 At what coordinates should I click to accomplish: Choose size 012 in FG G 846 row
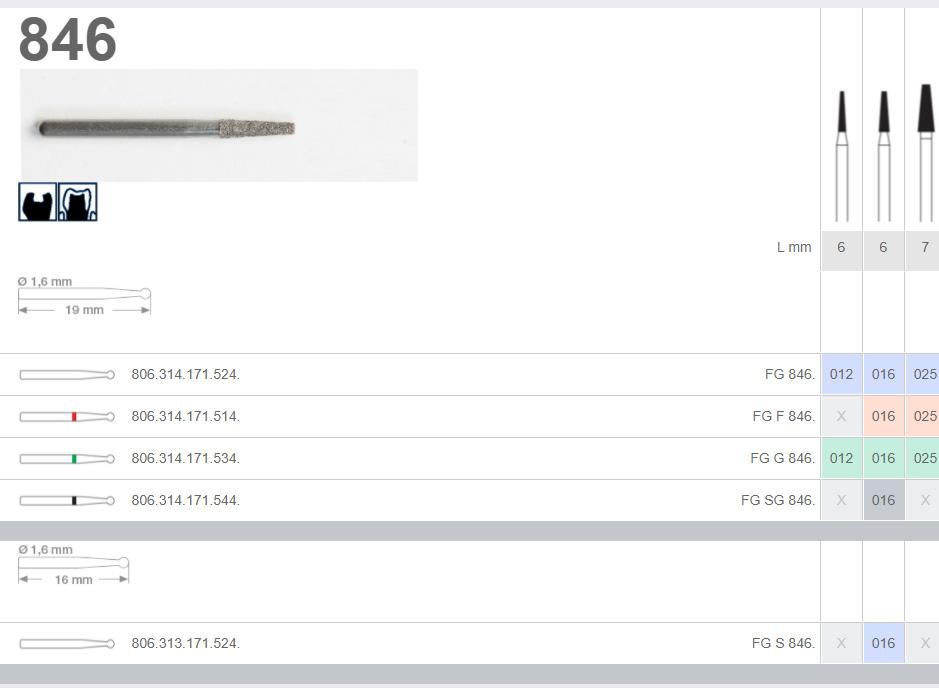tap(841, 458)
